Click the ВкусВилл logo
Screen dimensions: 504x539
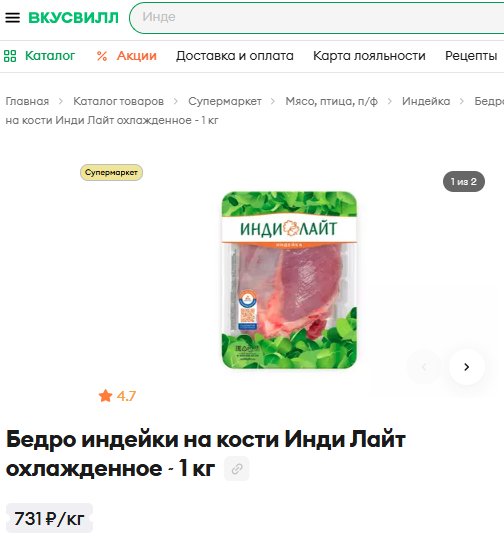point(73,18)
